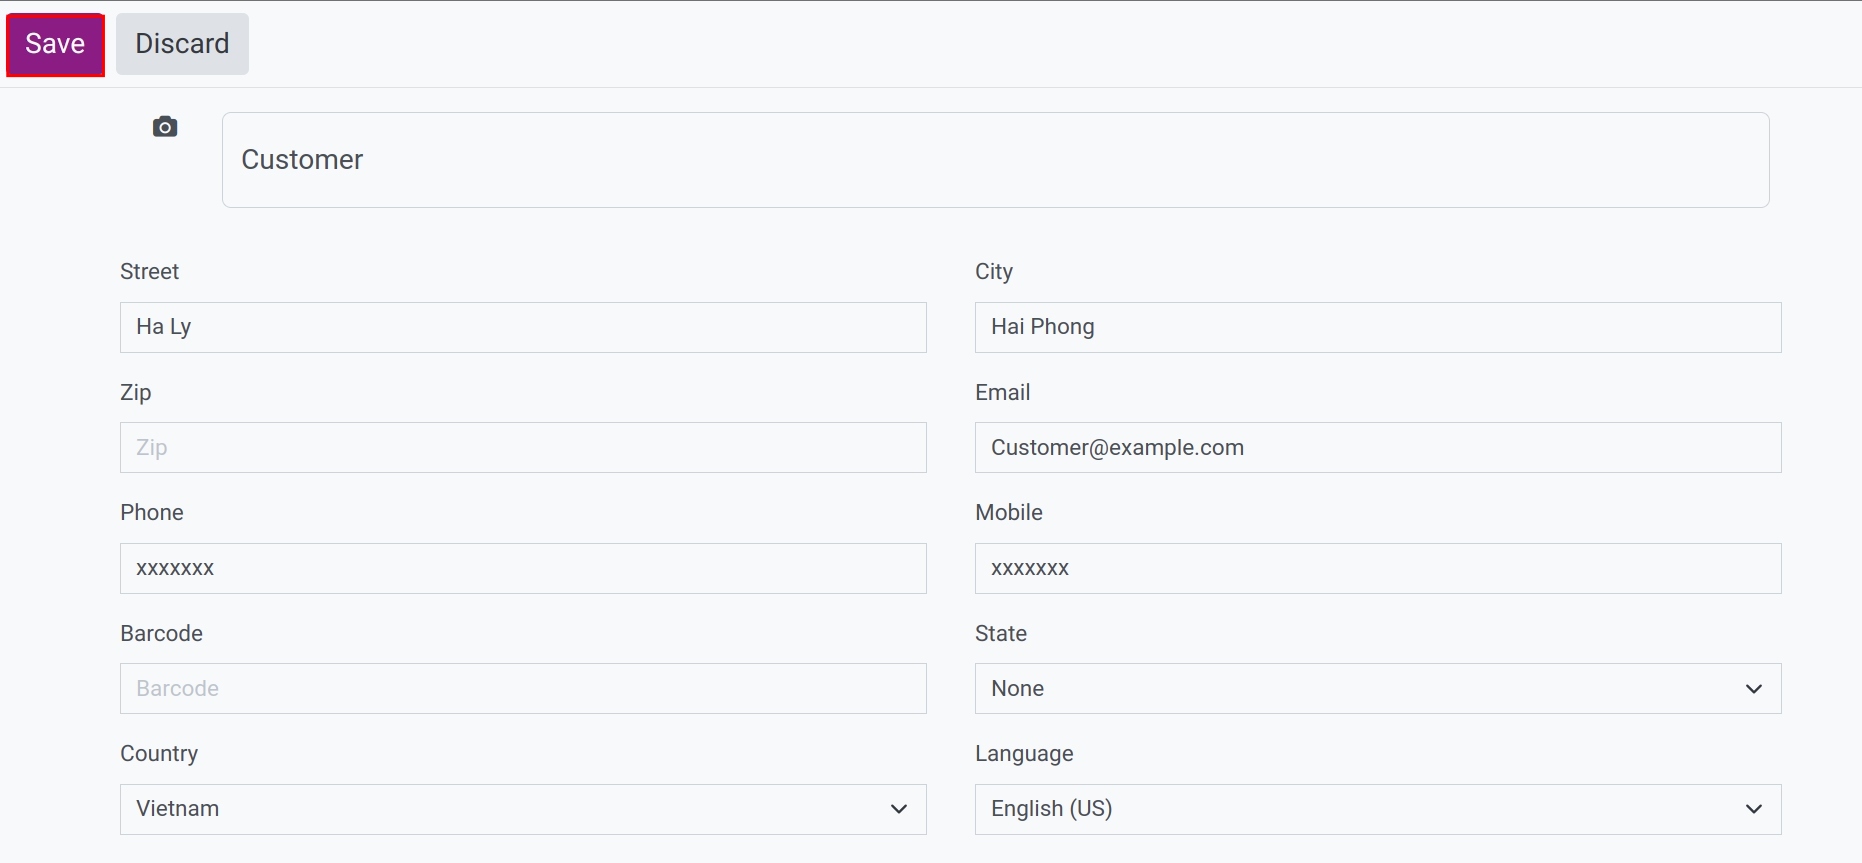Screen dimensions: 1862x863
Task: Click the Email field with Customer@example.com
Action: point(1378,448)
